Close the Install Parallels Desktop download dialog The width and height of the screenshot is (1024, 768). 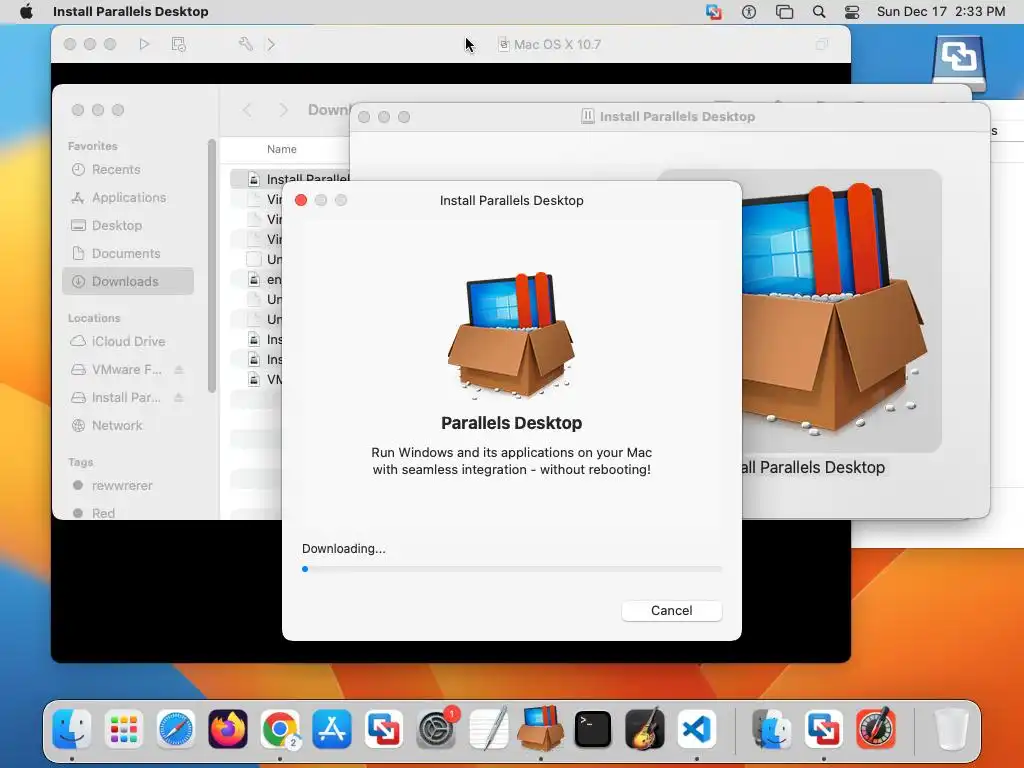(x=301, y=200)
